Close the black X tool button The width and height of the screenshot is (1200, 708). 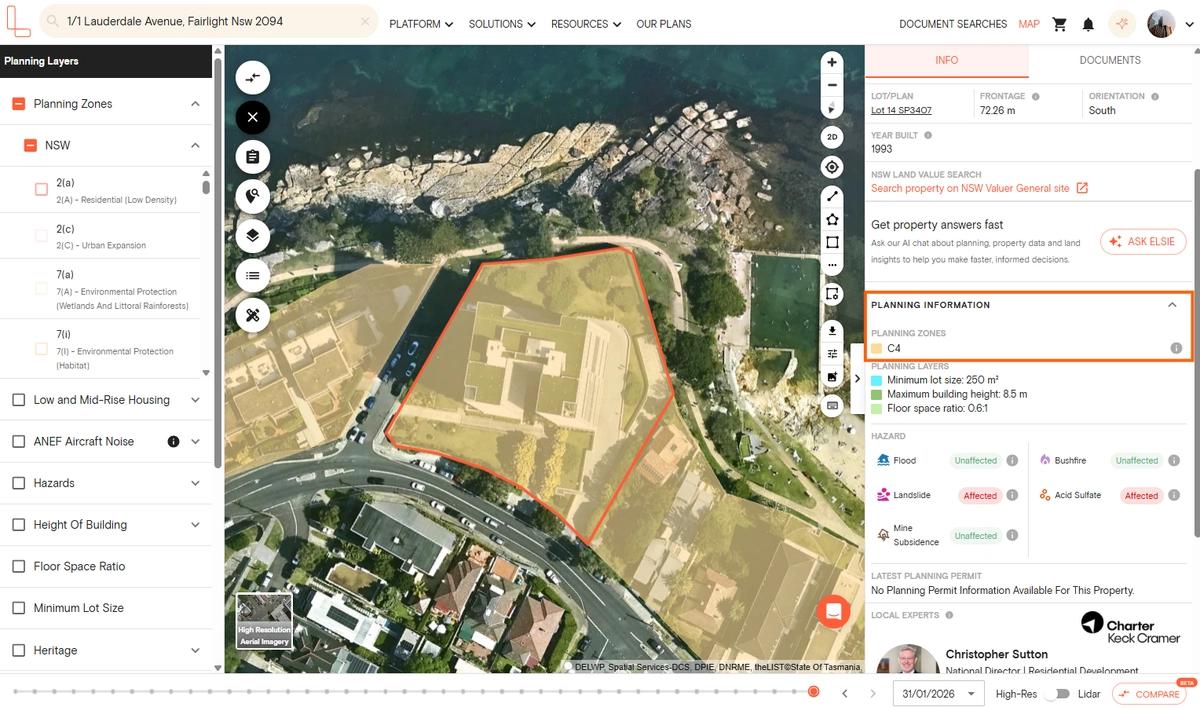pyautogui.click(x=252, y=118)
